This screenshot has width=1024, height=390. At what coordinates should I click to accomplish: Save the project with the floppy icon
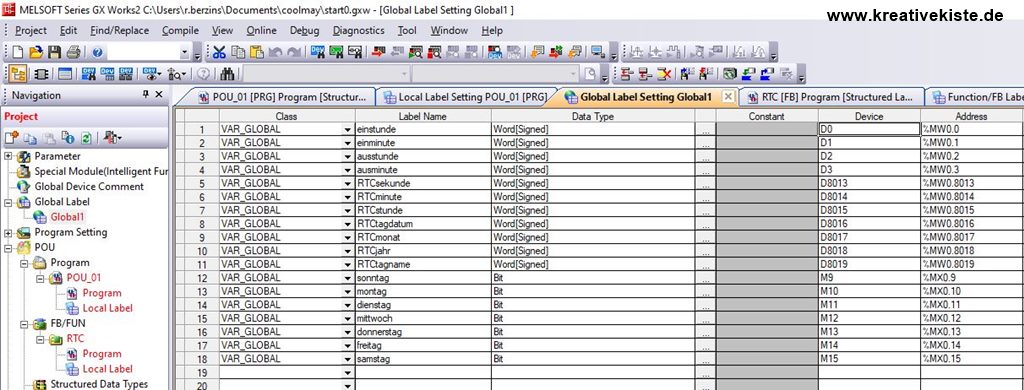pyautogui.click(x=54, y=52)
